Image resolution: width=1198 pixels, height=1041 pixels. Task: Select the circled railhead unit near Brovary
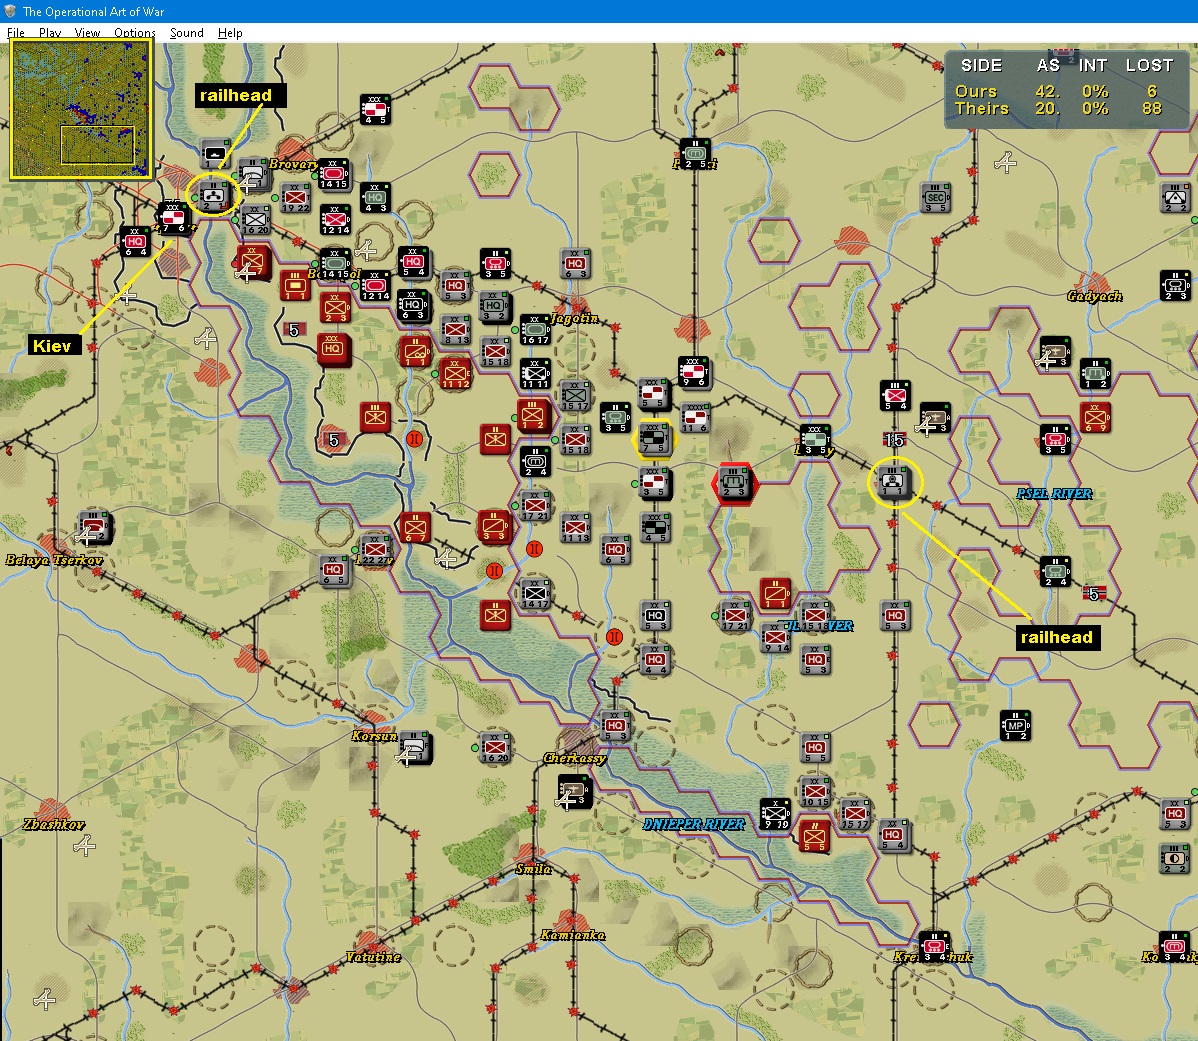pyautogui.click(x=214, y=196)
